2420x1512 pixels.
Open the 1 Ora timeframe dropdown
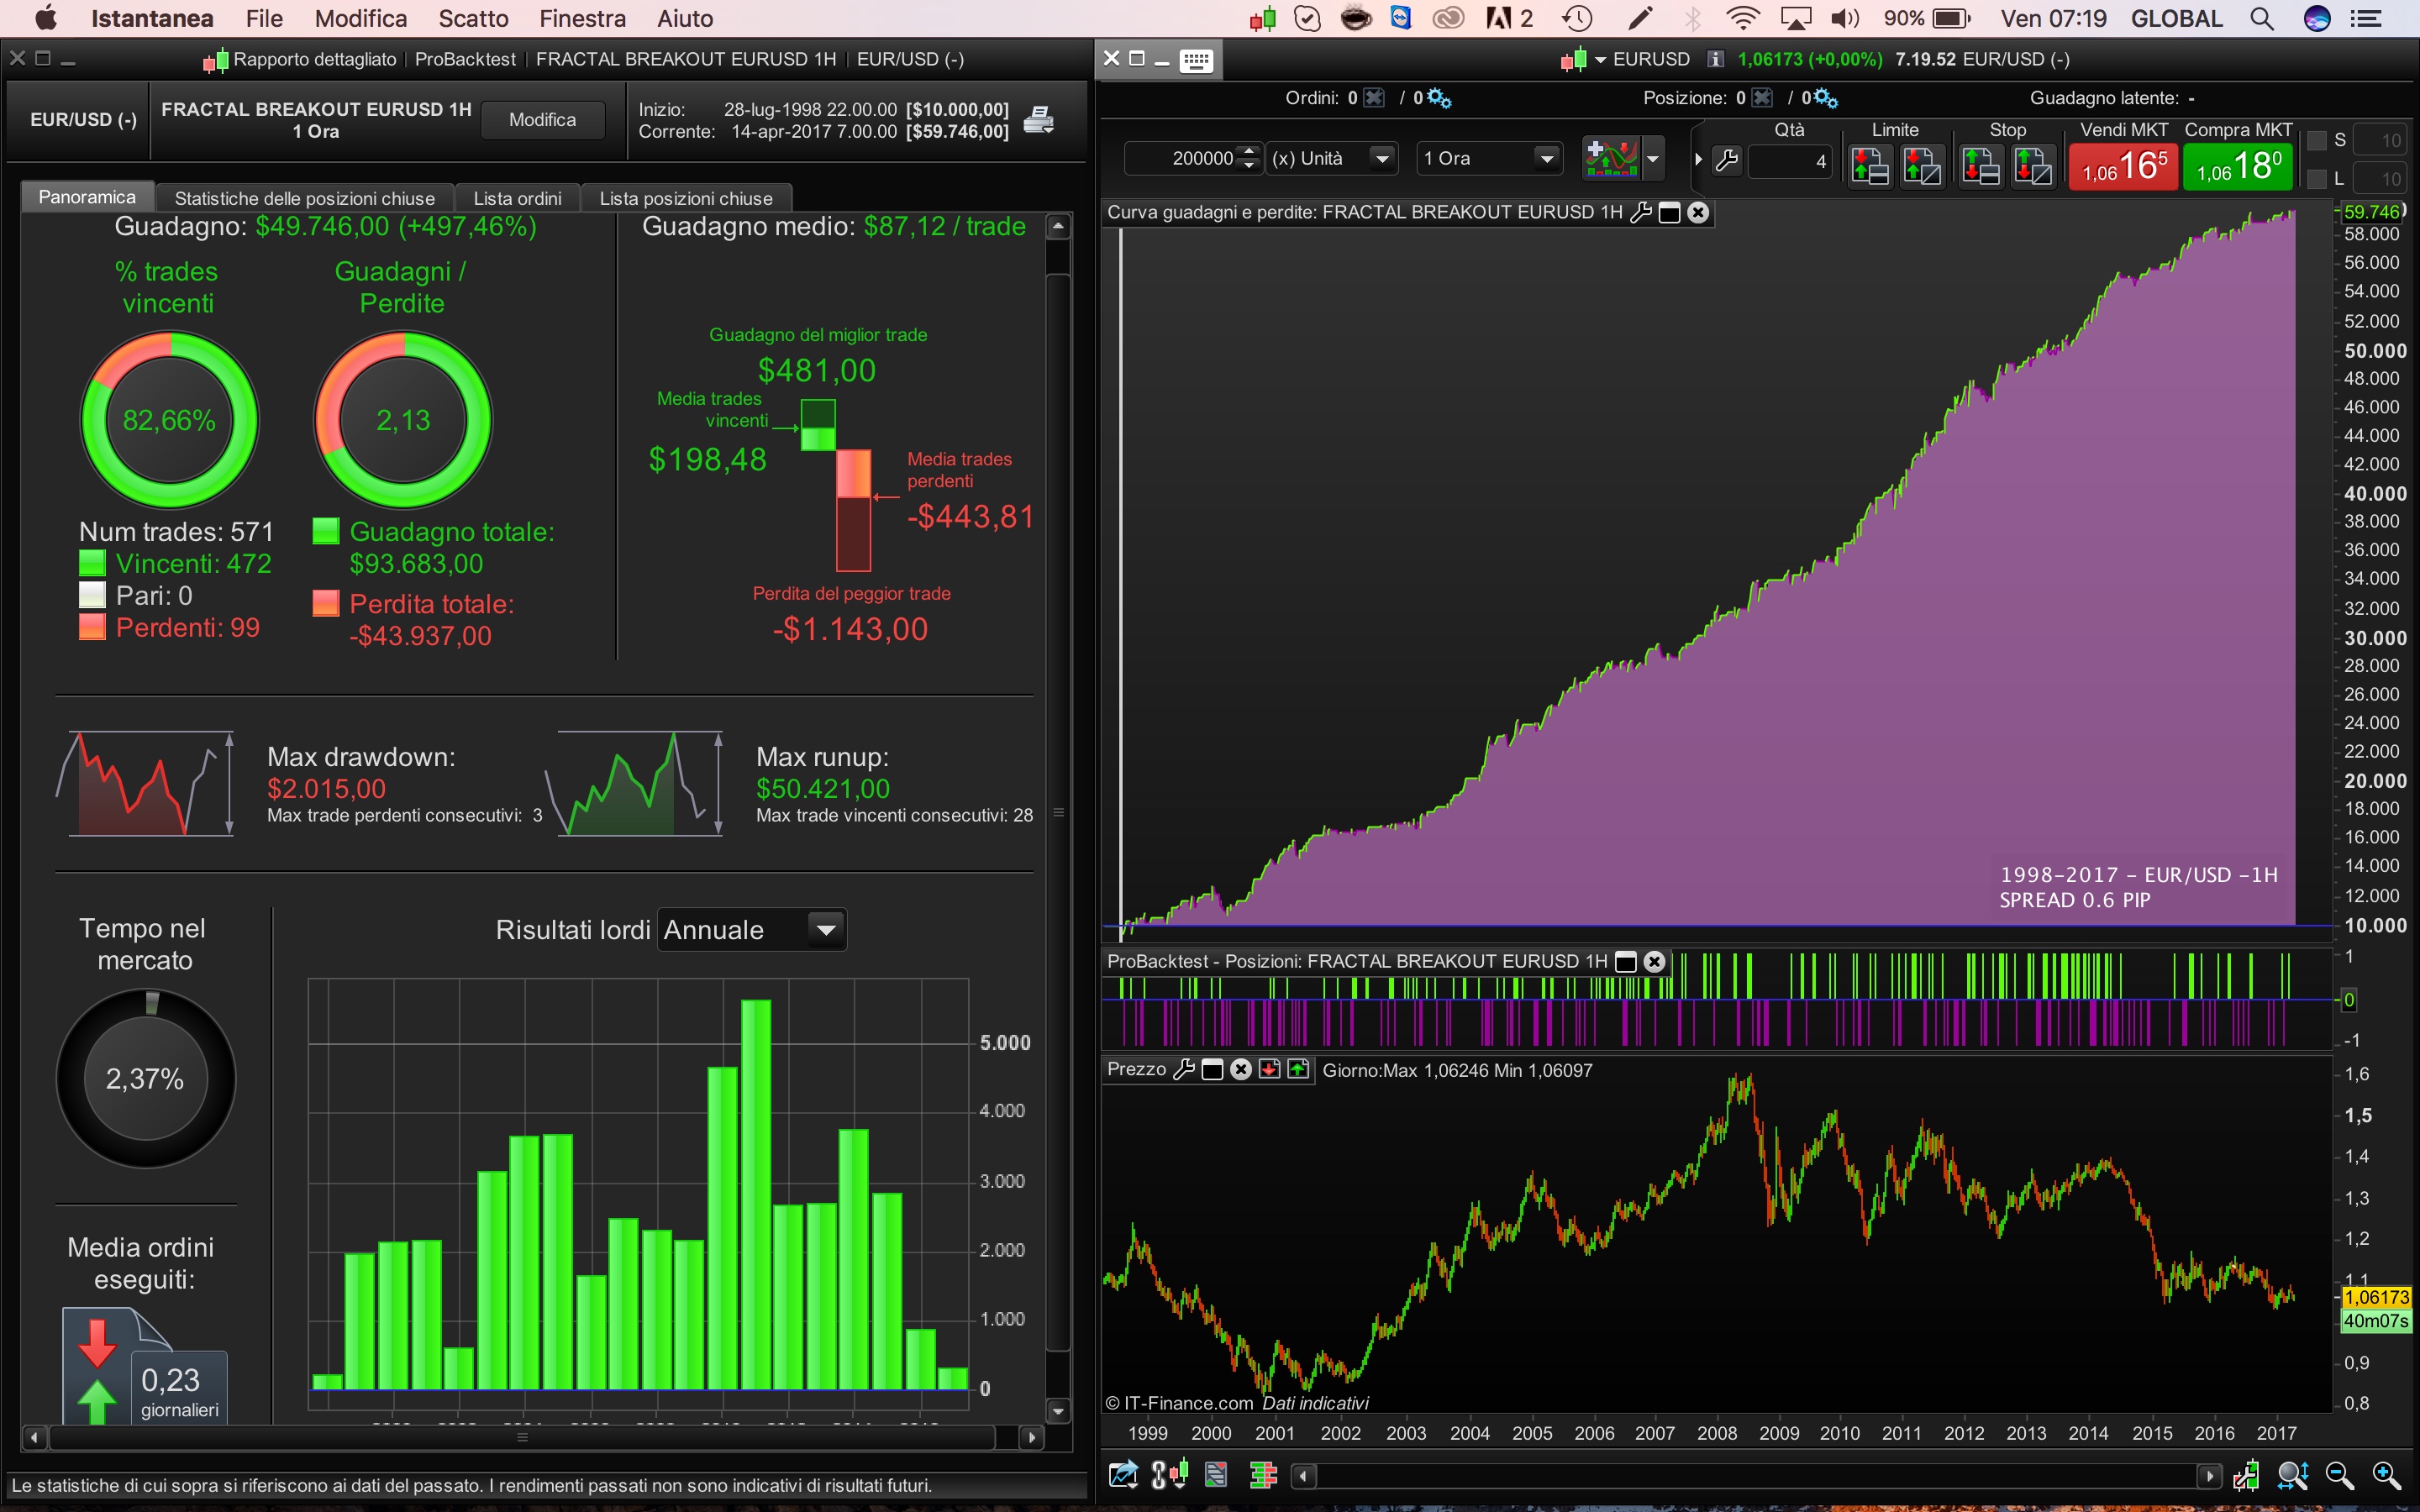(1546, 158)
